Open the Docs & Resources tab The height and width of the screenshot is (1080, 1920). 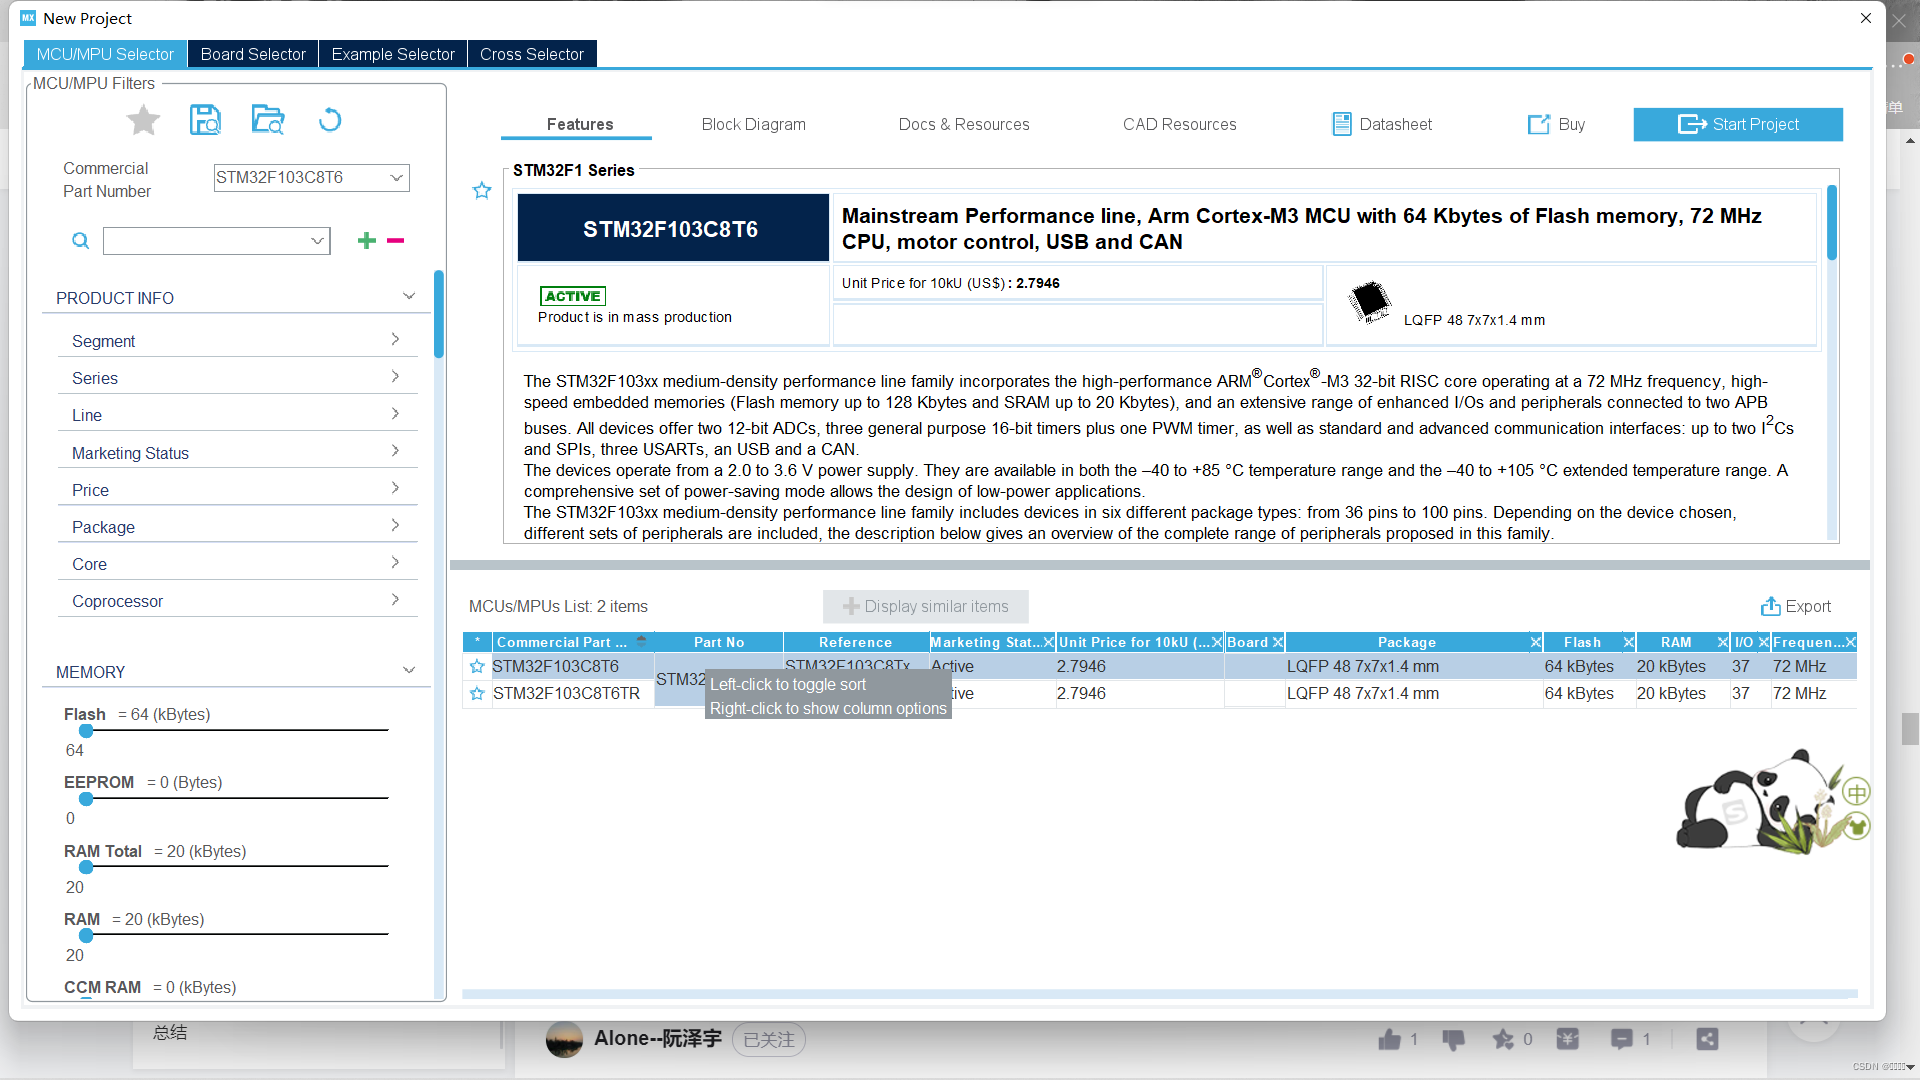tap(964, 124)
